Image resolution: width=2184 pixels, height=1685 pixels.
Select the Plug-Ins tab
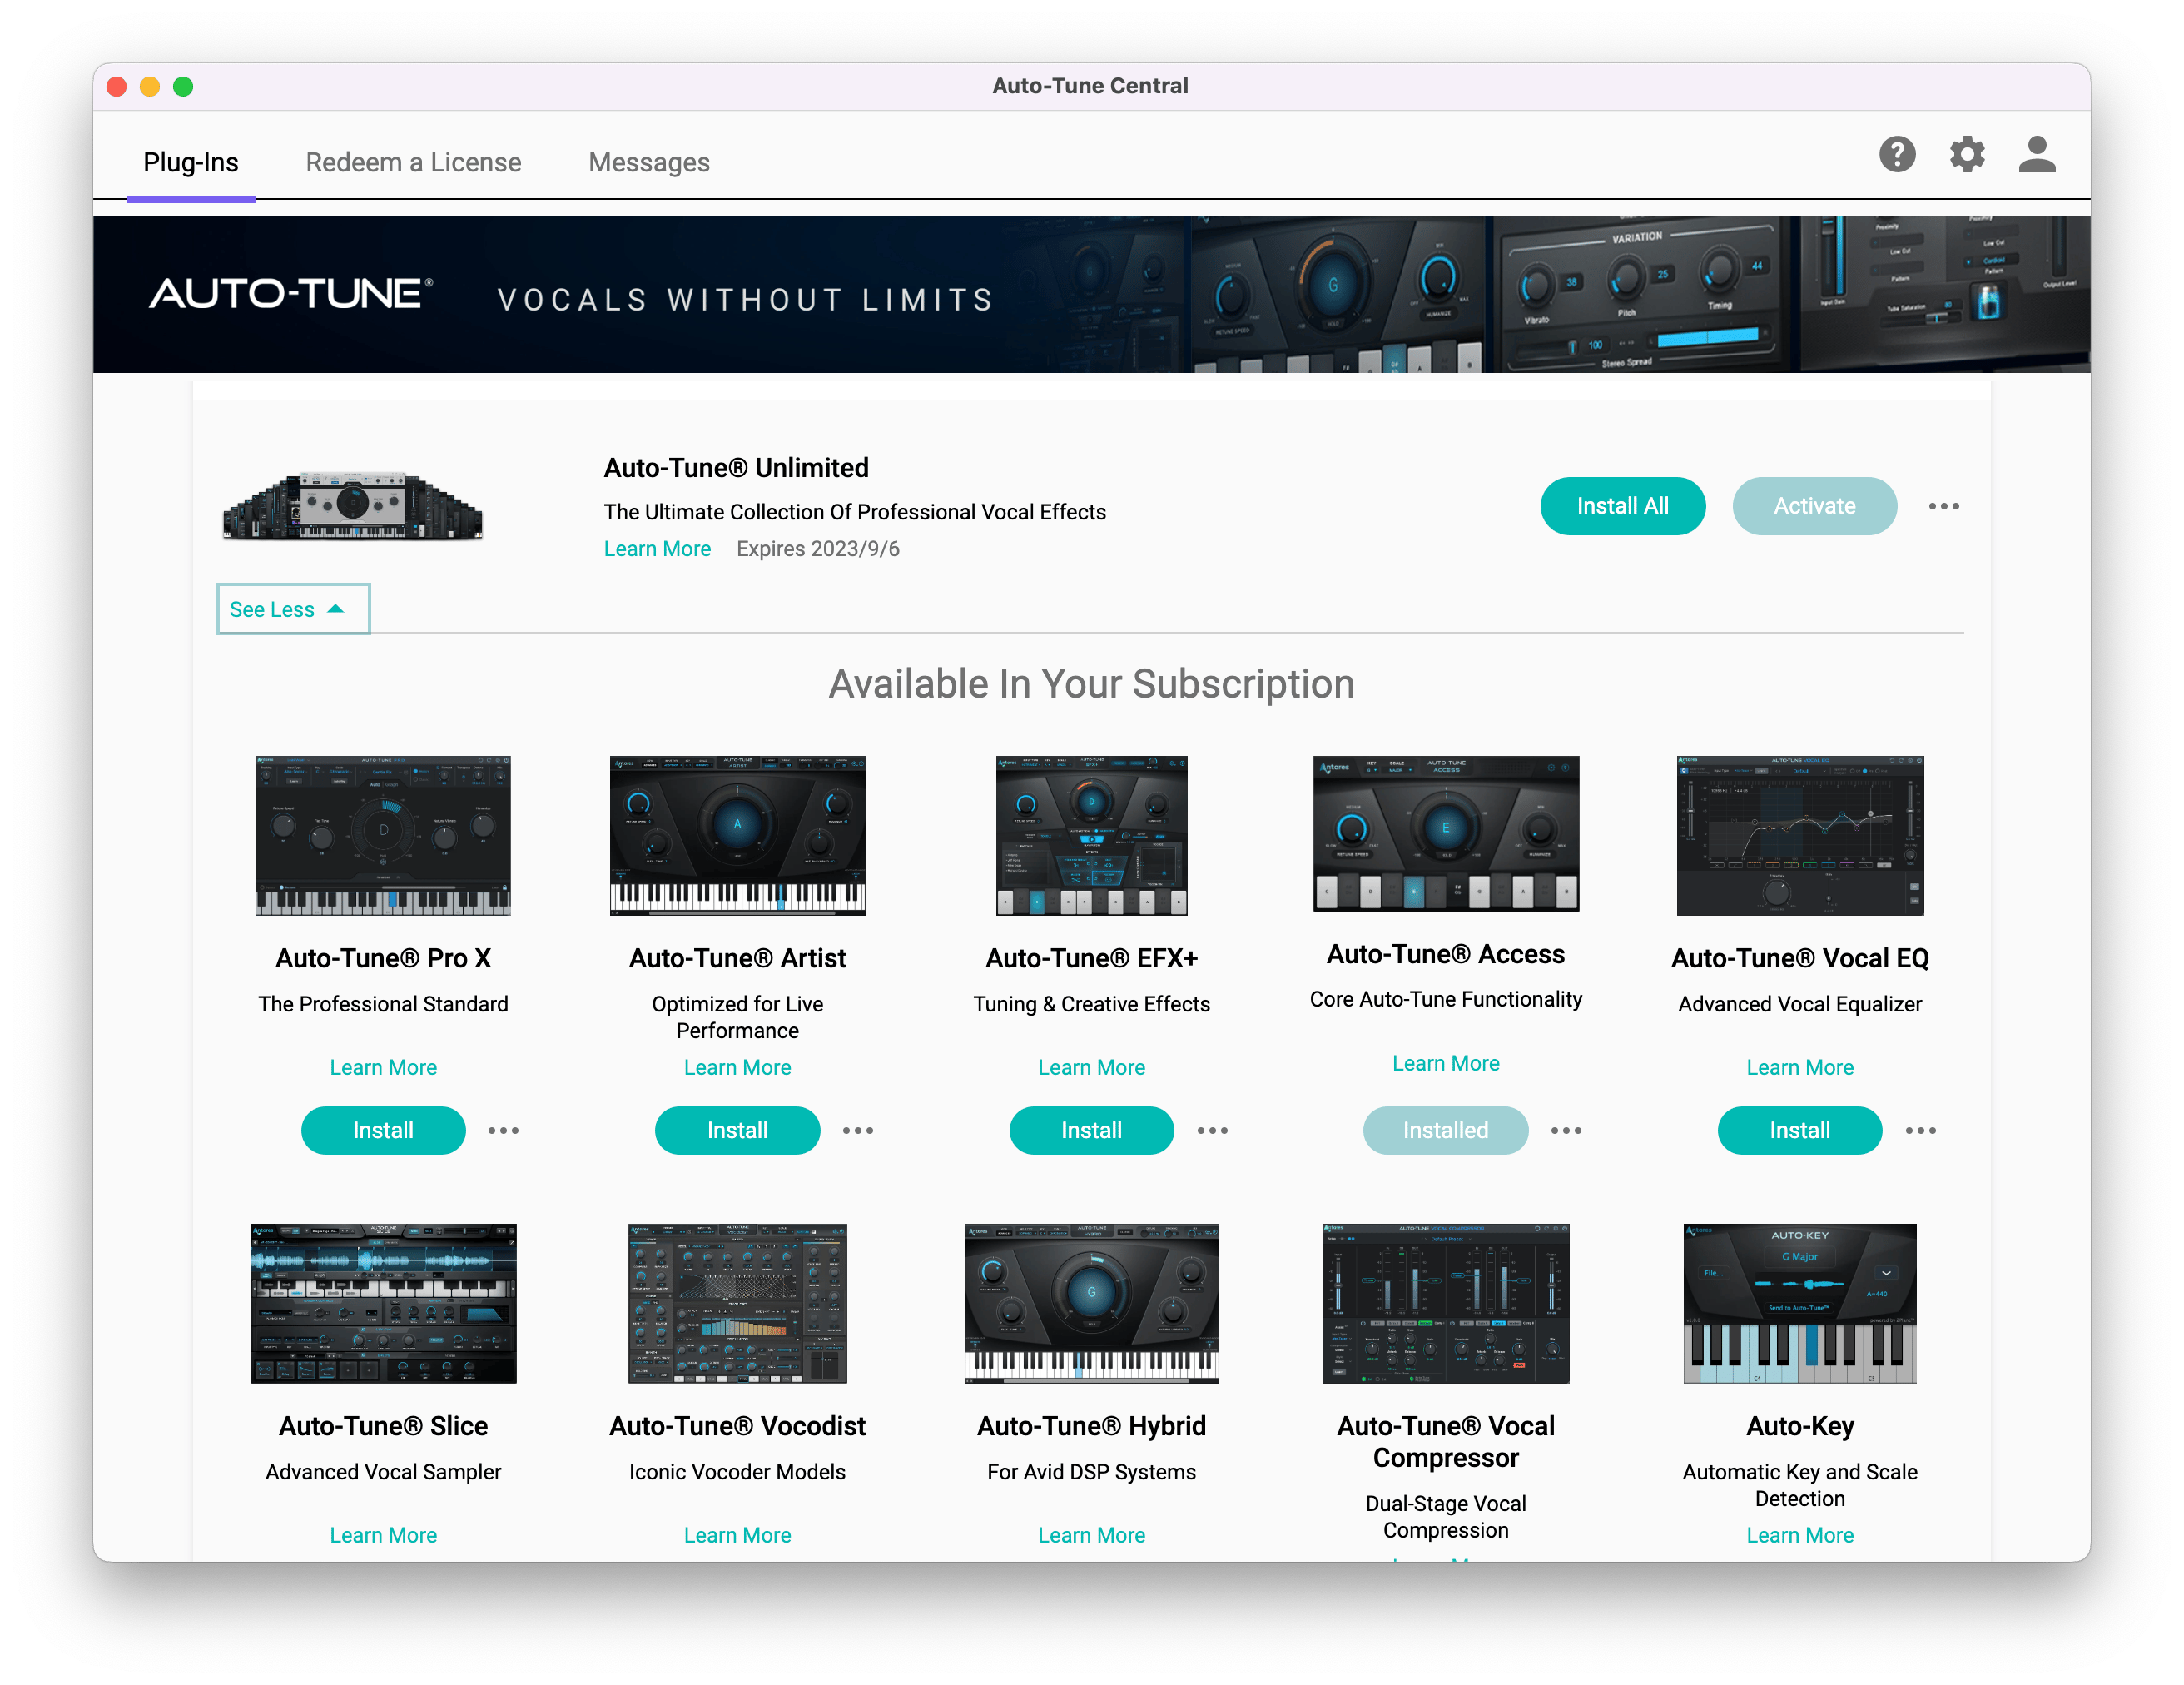[x=190, y=162]
